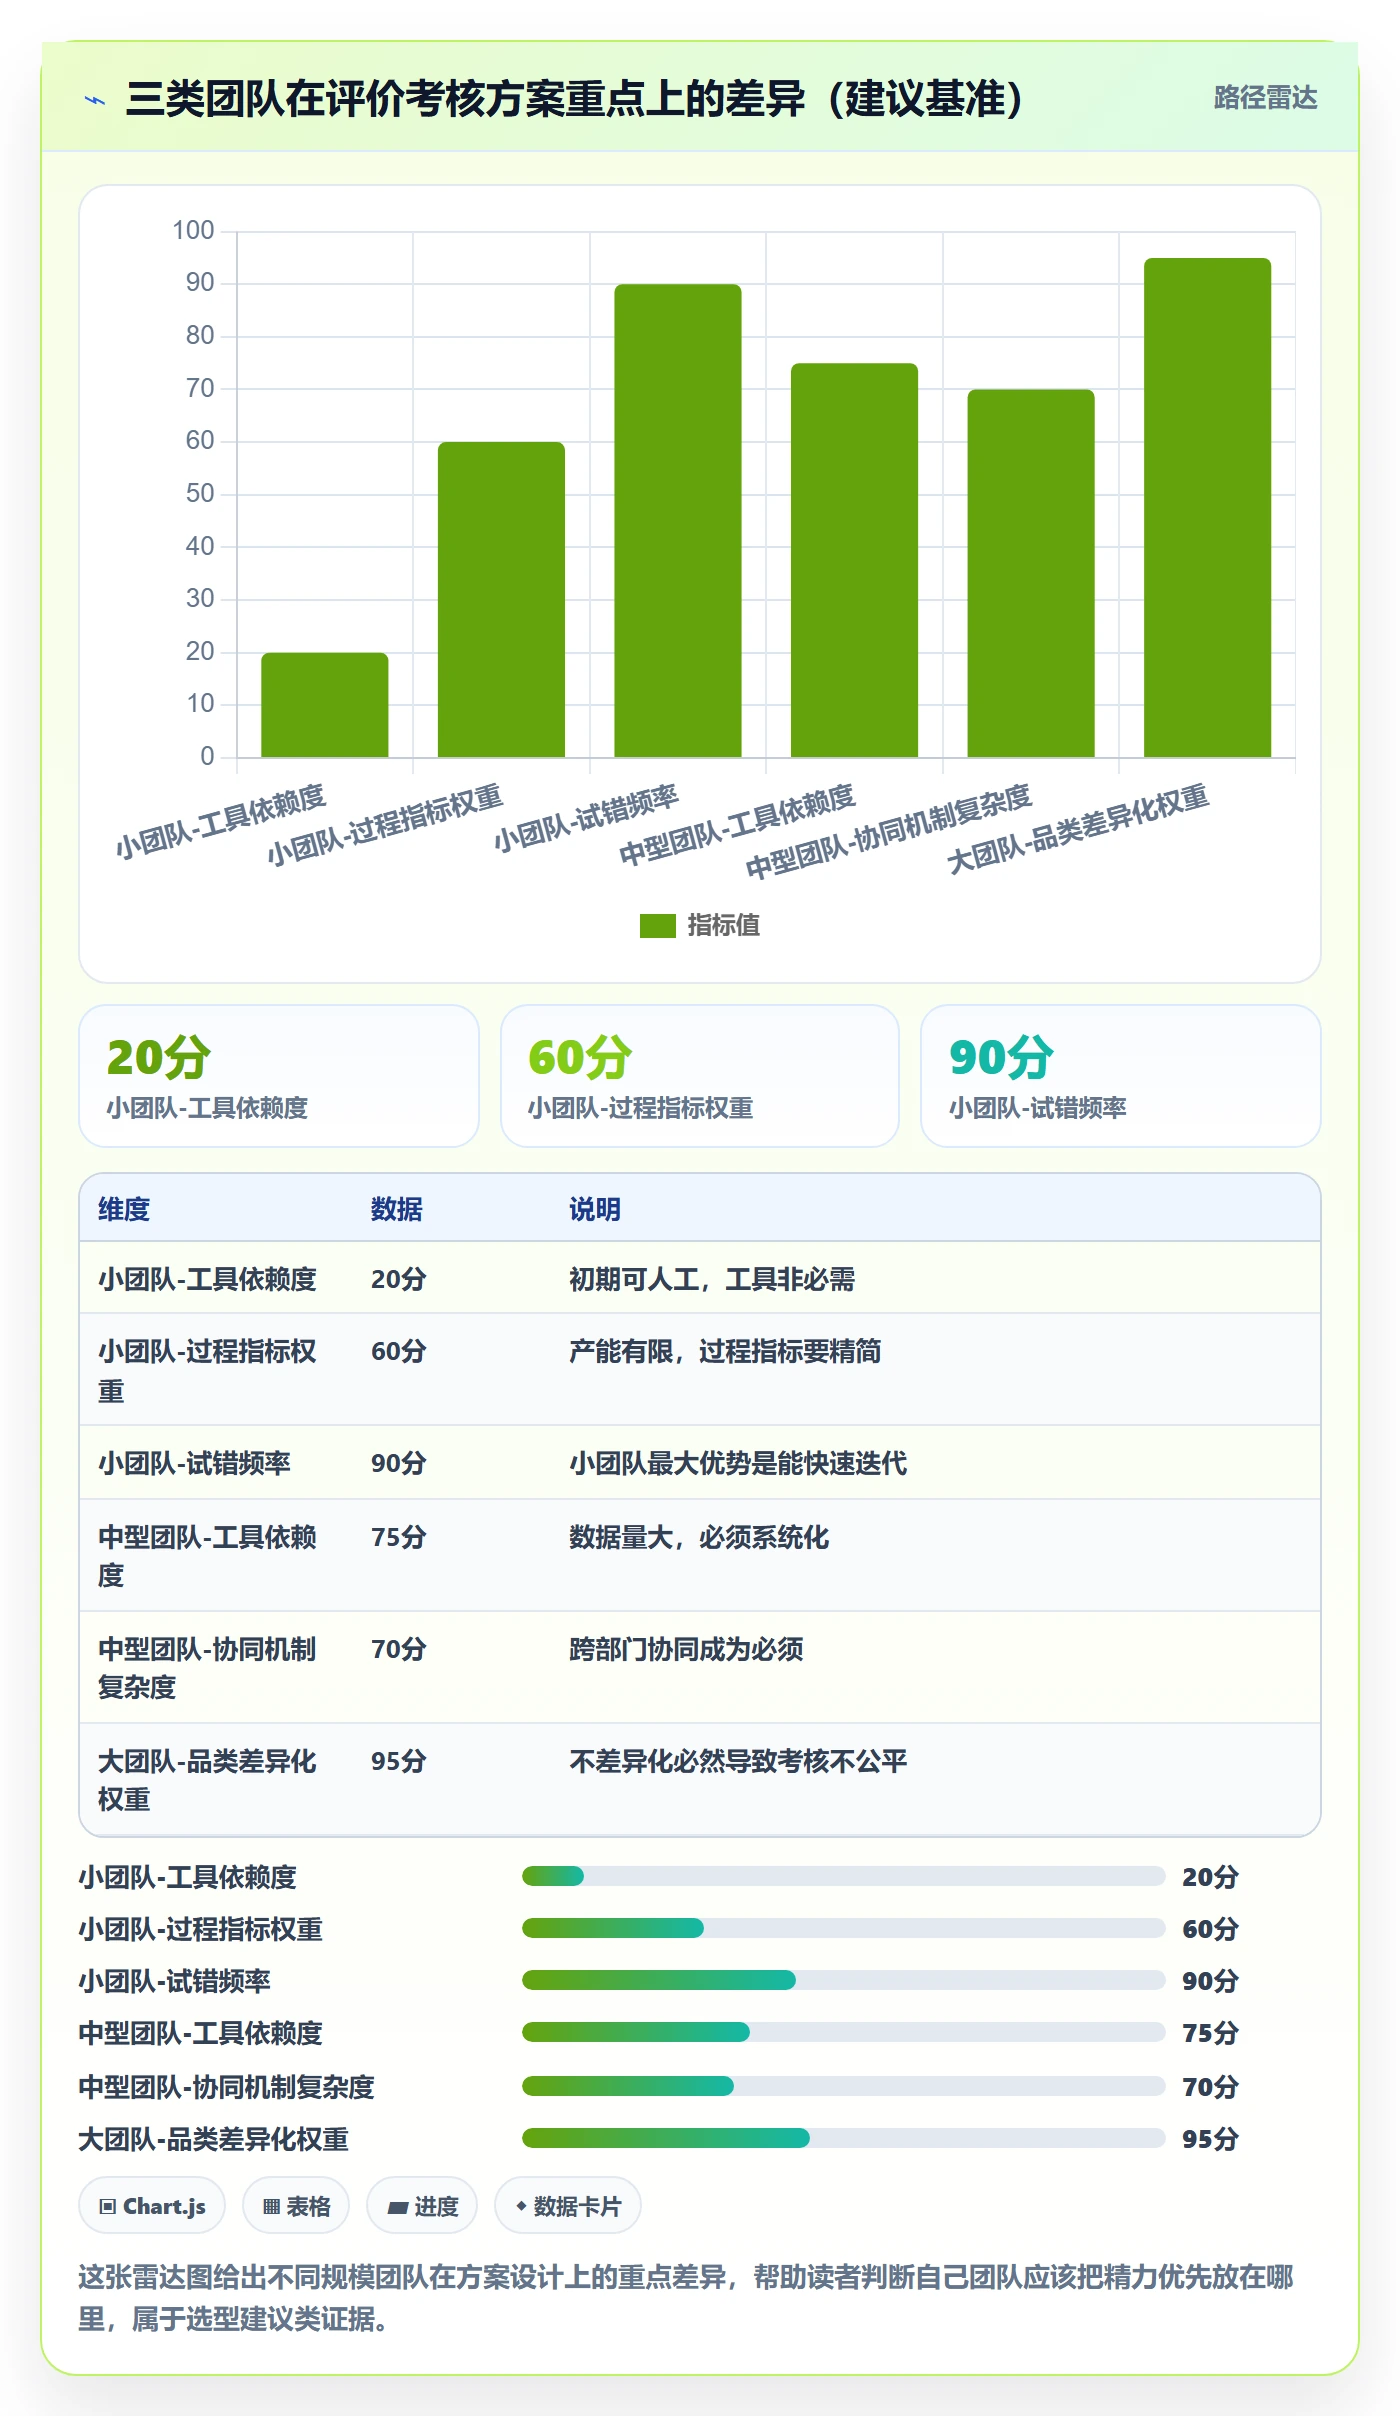Select table cell 不差异化必然导致考核不公平
Viewport: 1400px width, 2416px height.
tap(738, 1761)
